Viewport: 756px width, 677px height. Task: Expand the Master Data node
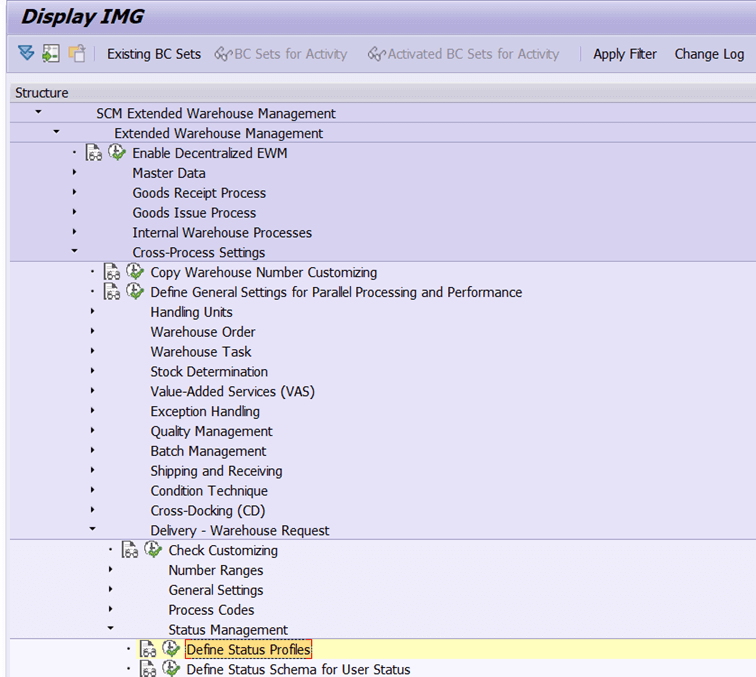point(74,173)
